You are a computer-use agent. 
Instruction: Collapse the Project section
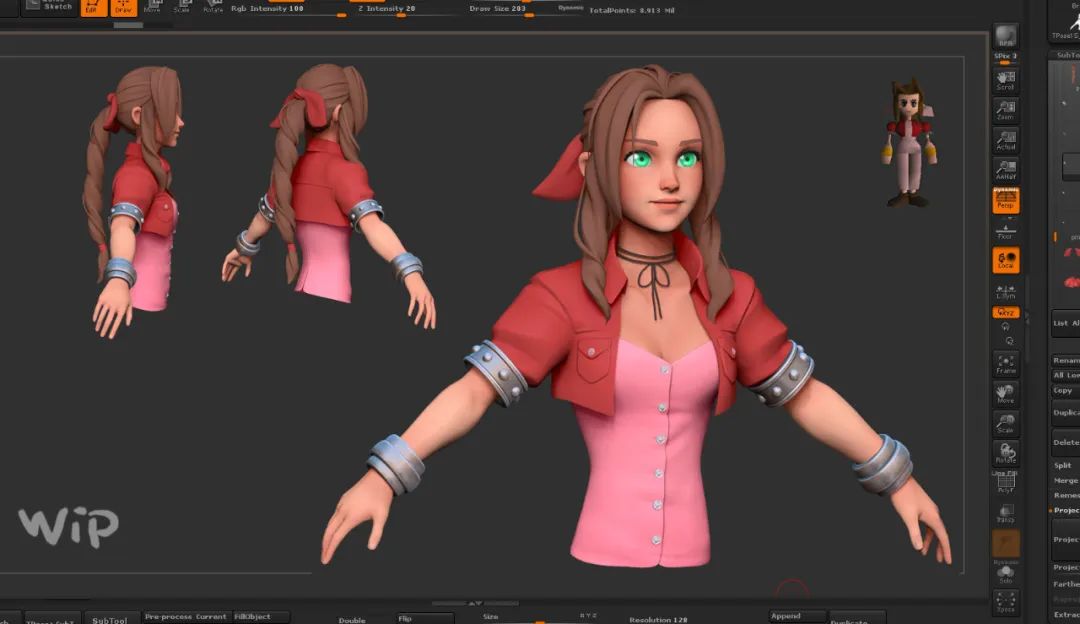pyautogui.click(x=1065, y=510)
